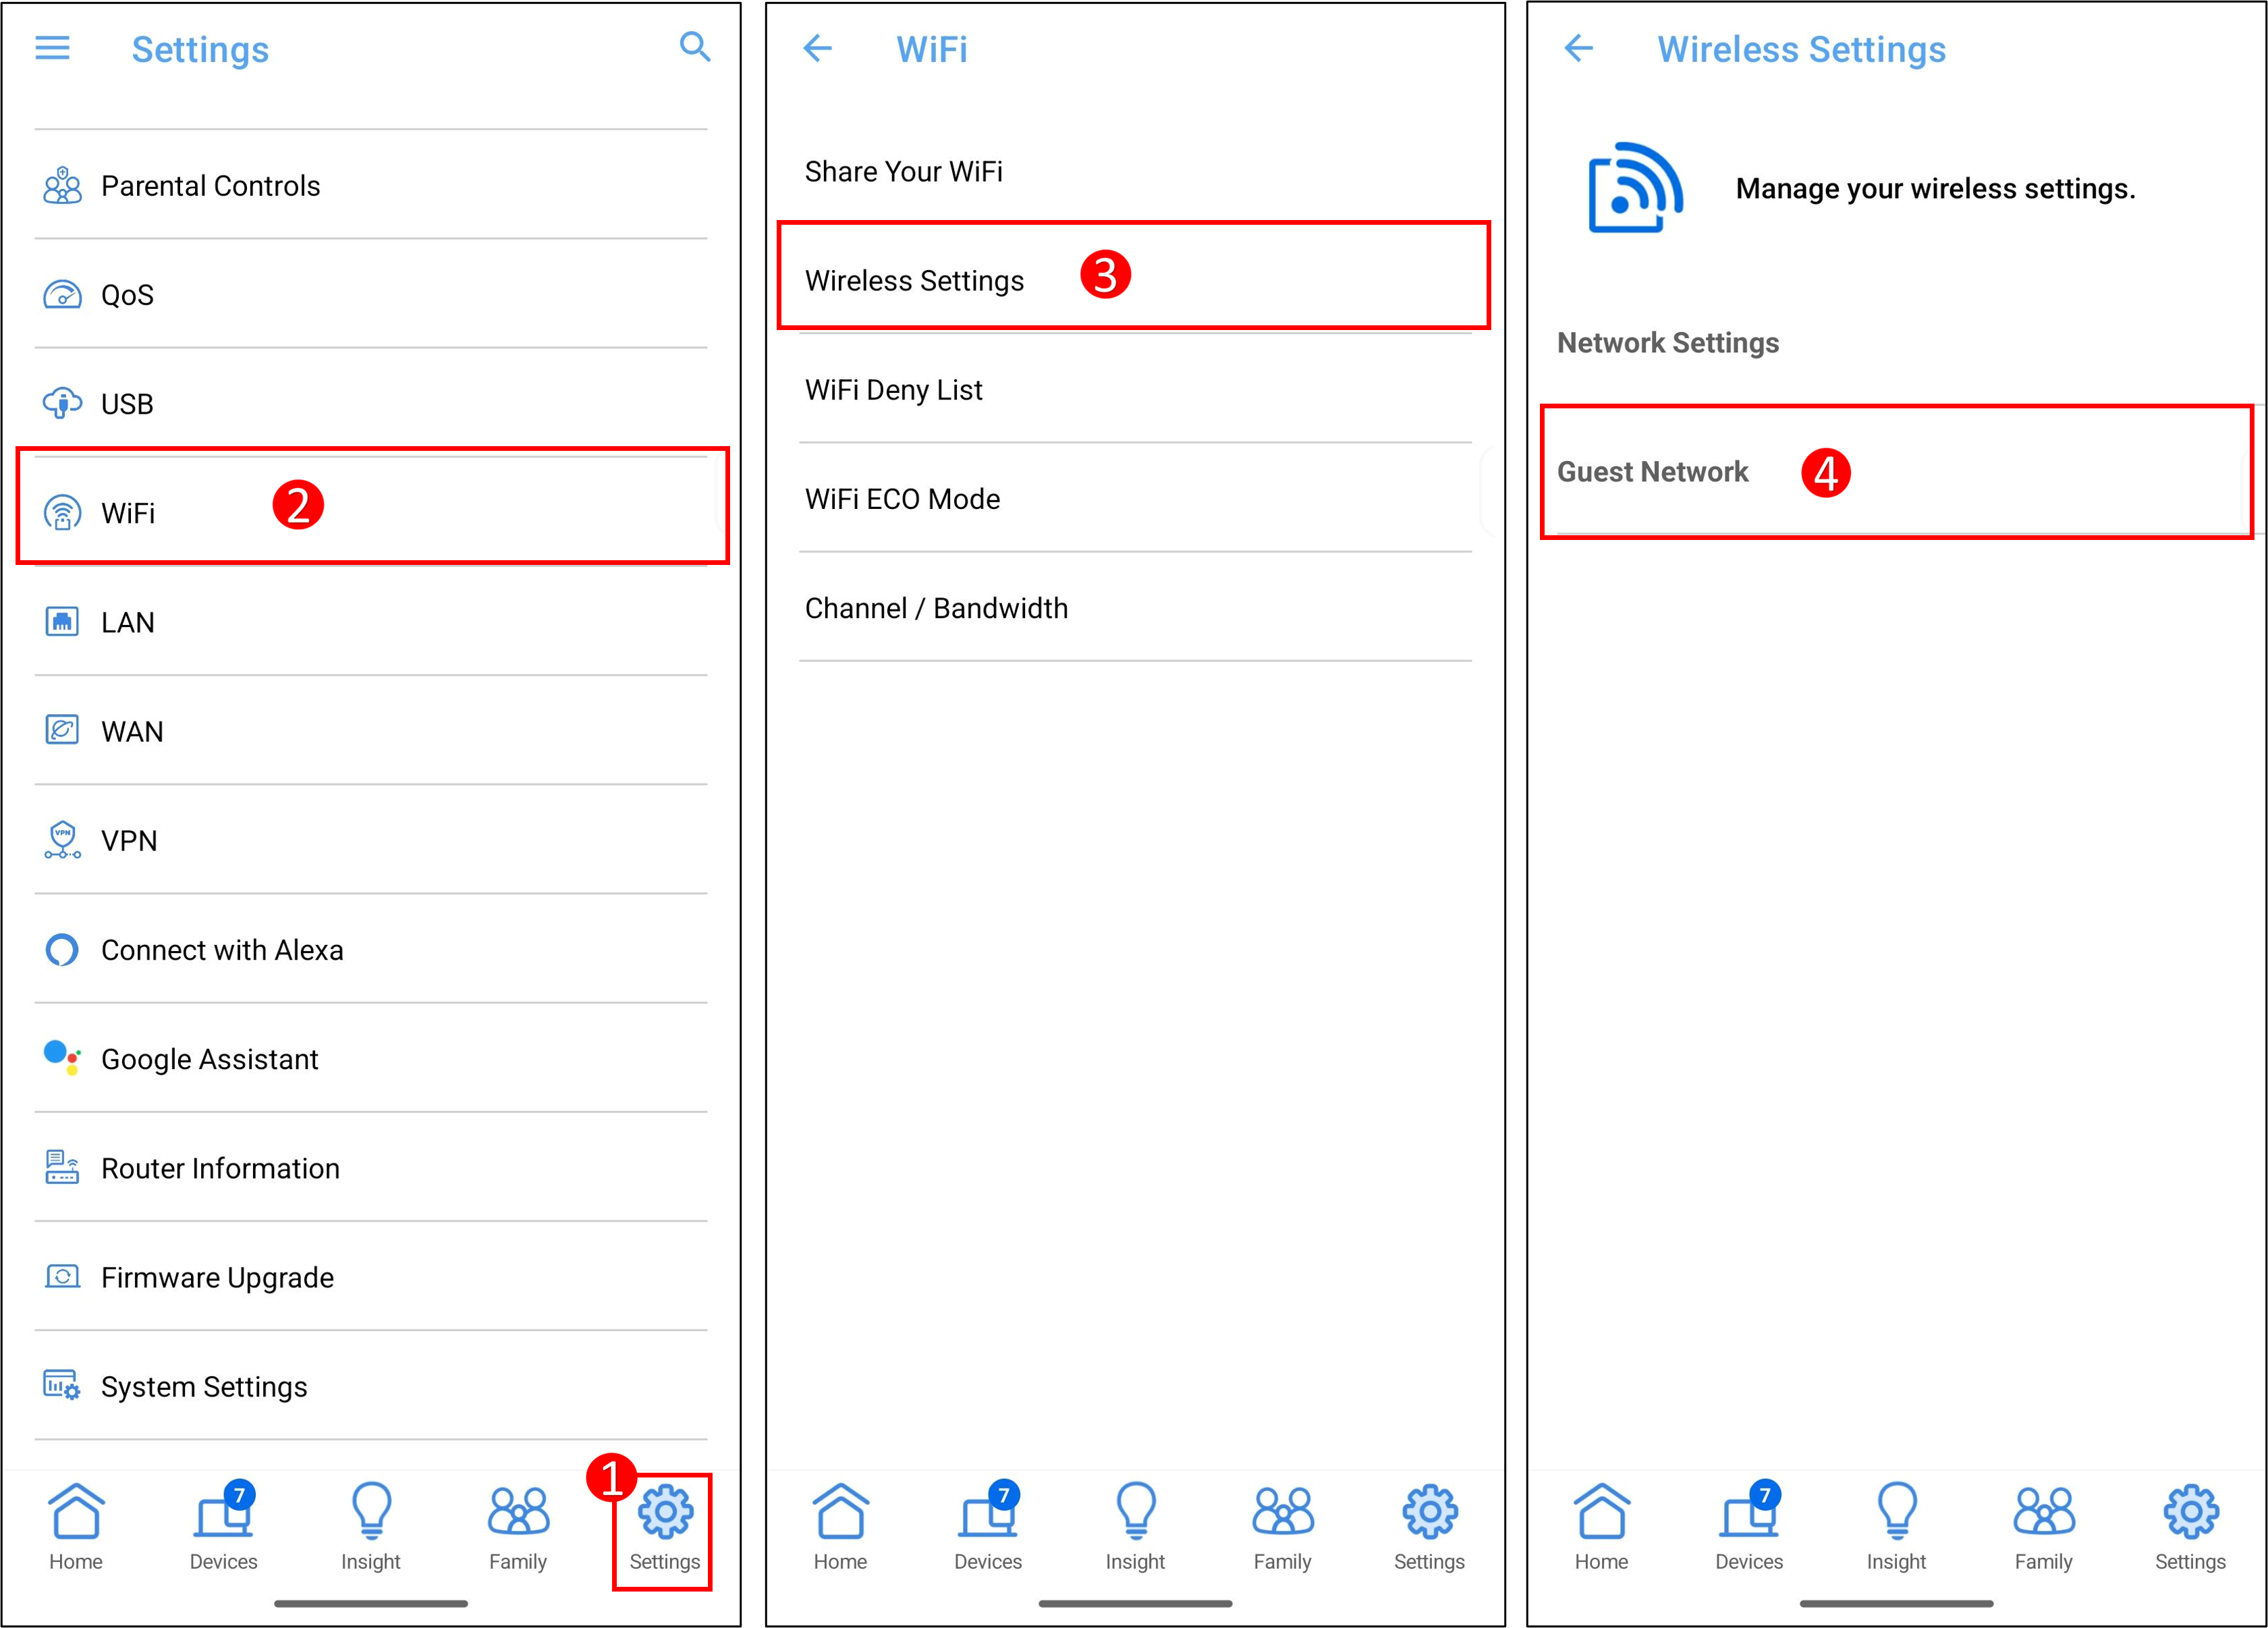The width and height of the screenshot is (2268, 1628).
Task: Open USB settings entry
Action: point(127,404)
